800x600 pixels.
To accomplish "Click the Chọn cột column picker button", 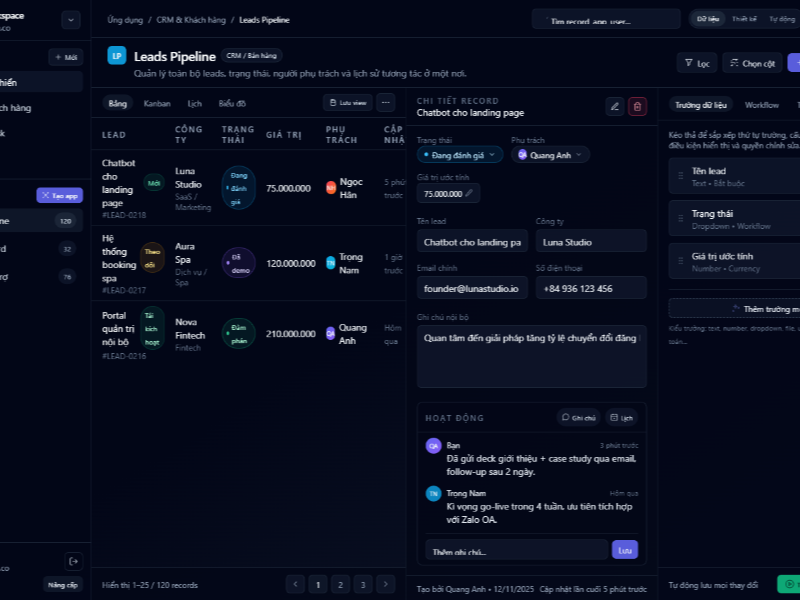I will point(752,63).
